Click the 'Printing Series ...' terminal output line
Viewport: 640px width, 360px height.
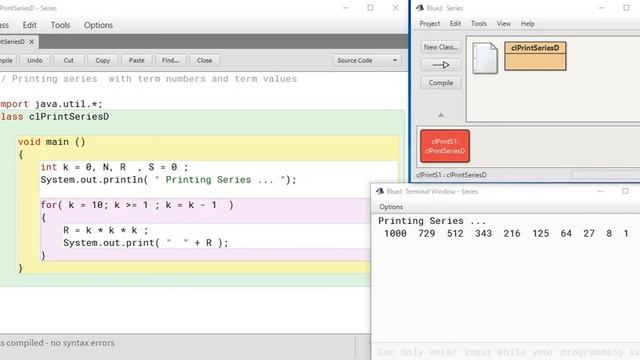click(x=432, y=221)
